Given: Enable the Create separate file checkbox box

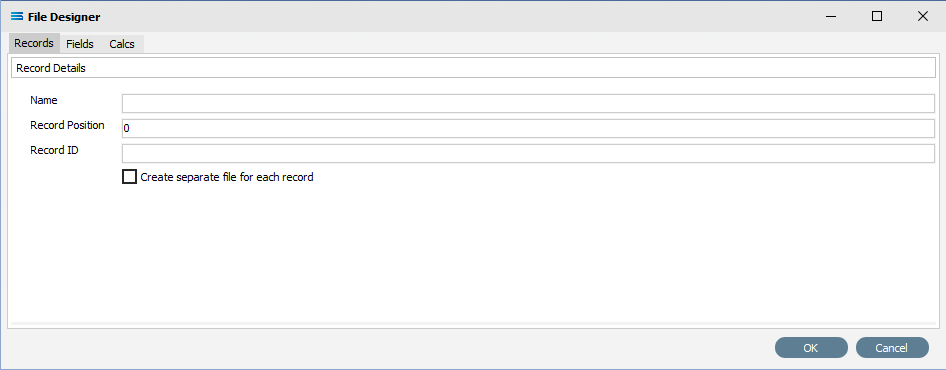Looking at the screenshot, I should click(x=129, y=177).
